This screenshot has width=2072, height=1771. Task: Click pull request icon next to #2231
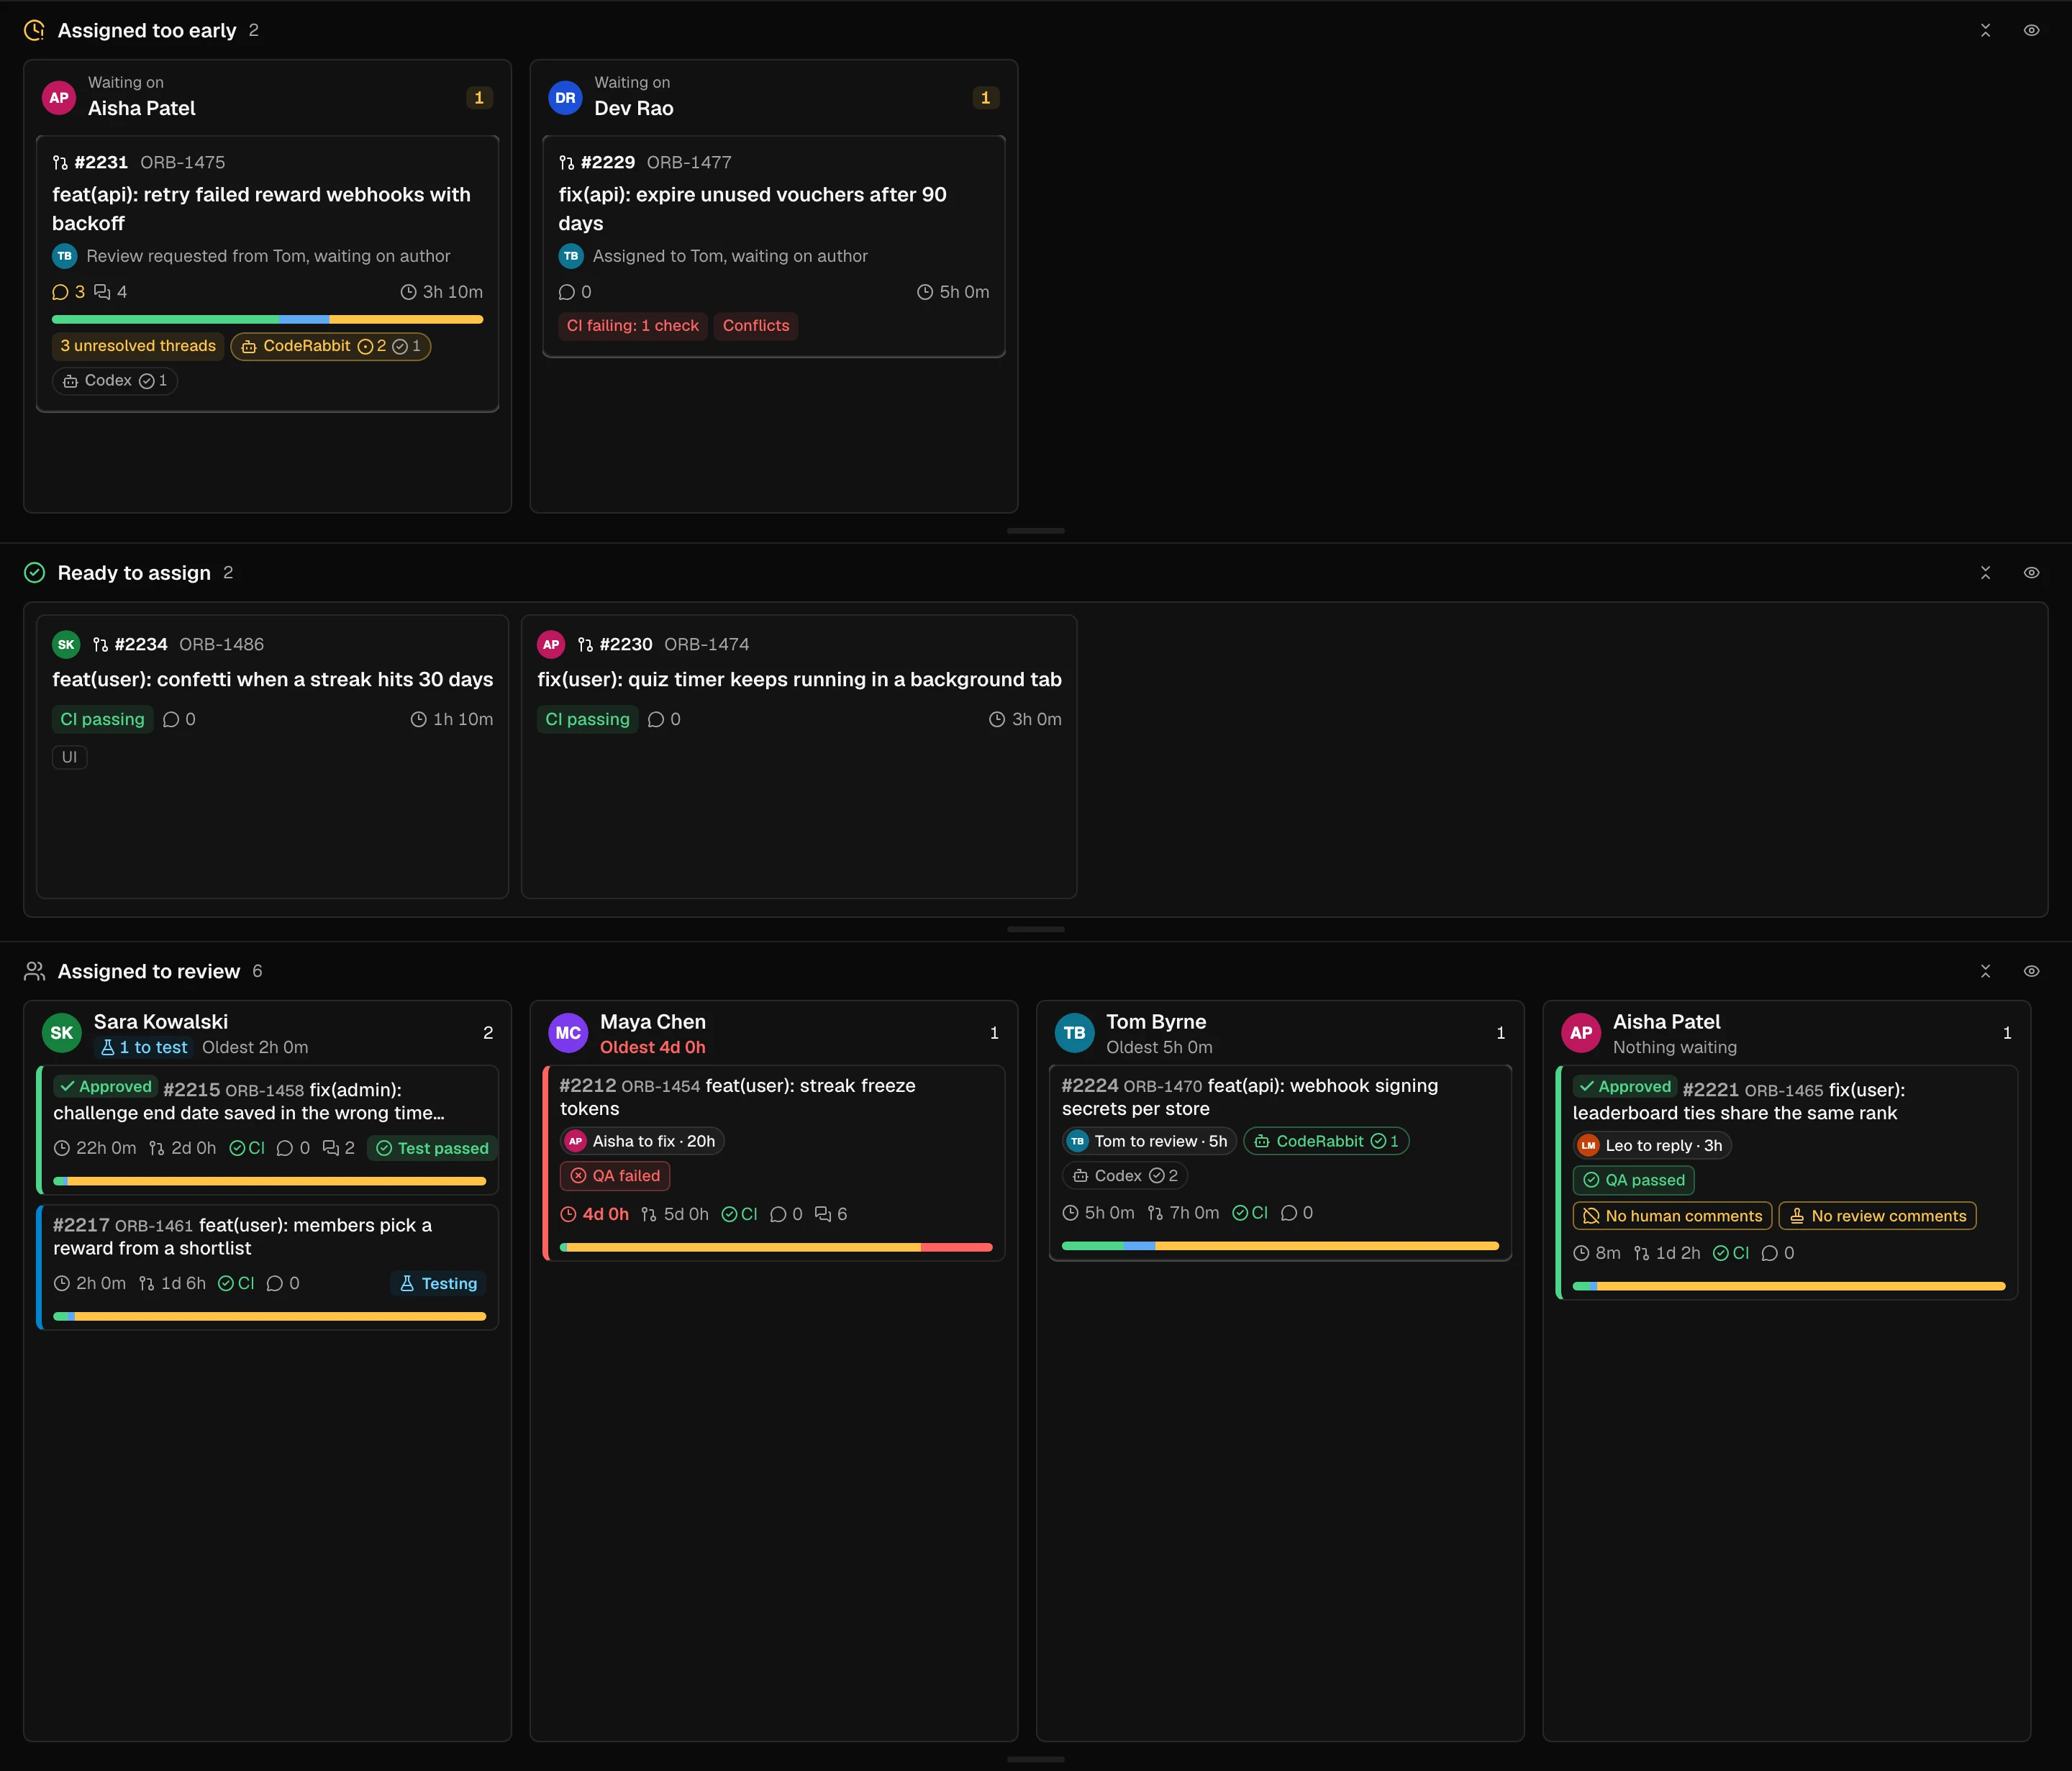tap(60, 163)
